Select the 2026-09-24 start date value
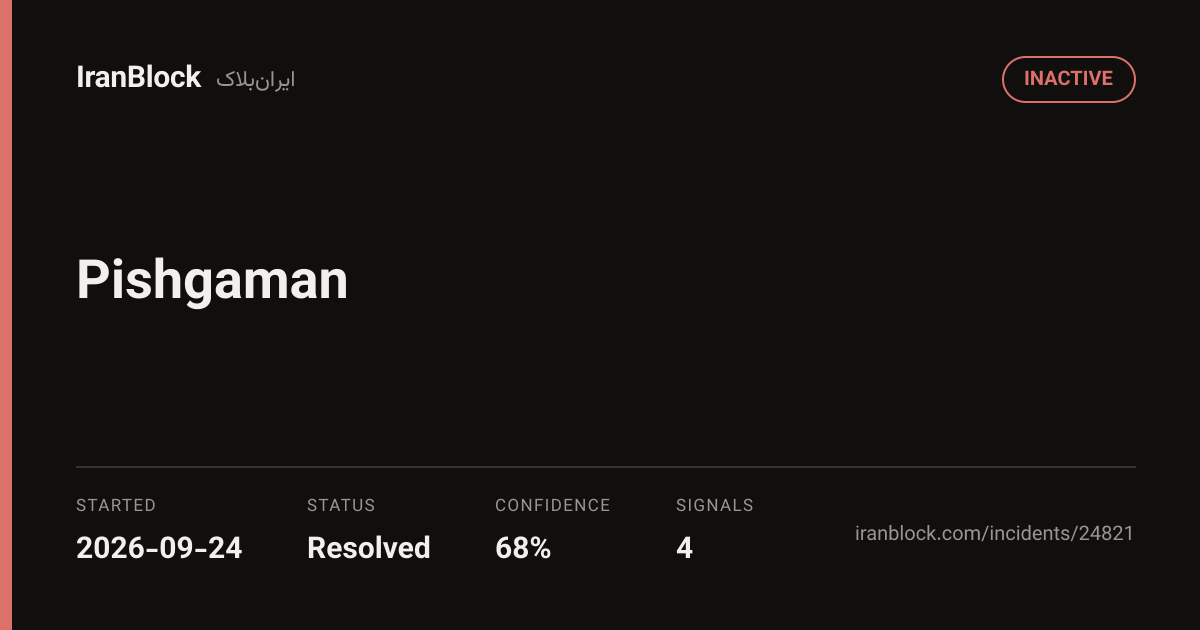The image size is (1200, 630). click(x=159, y=548)
